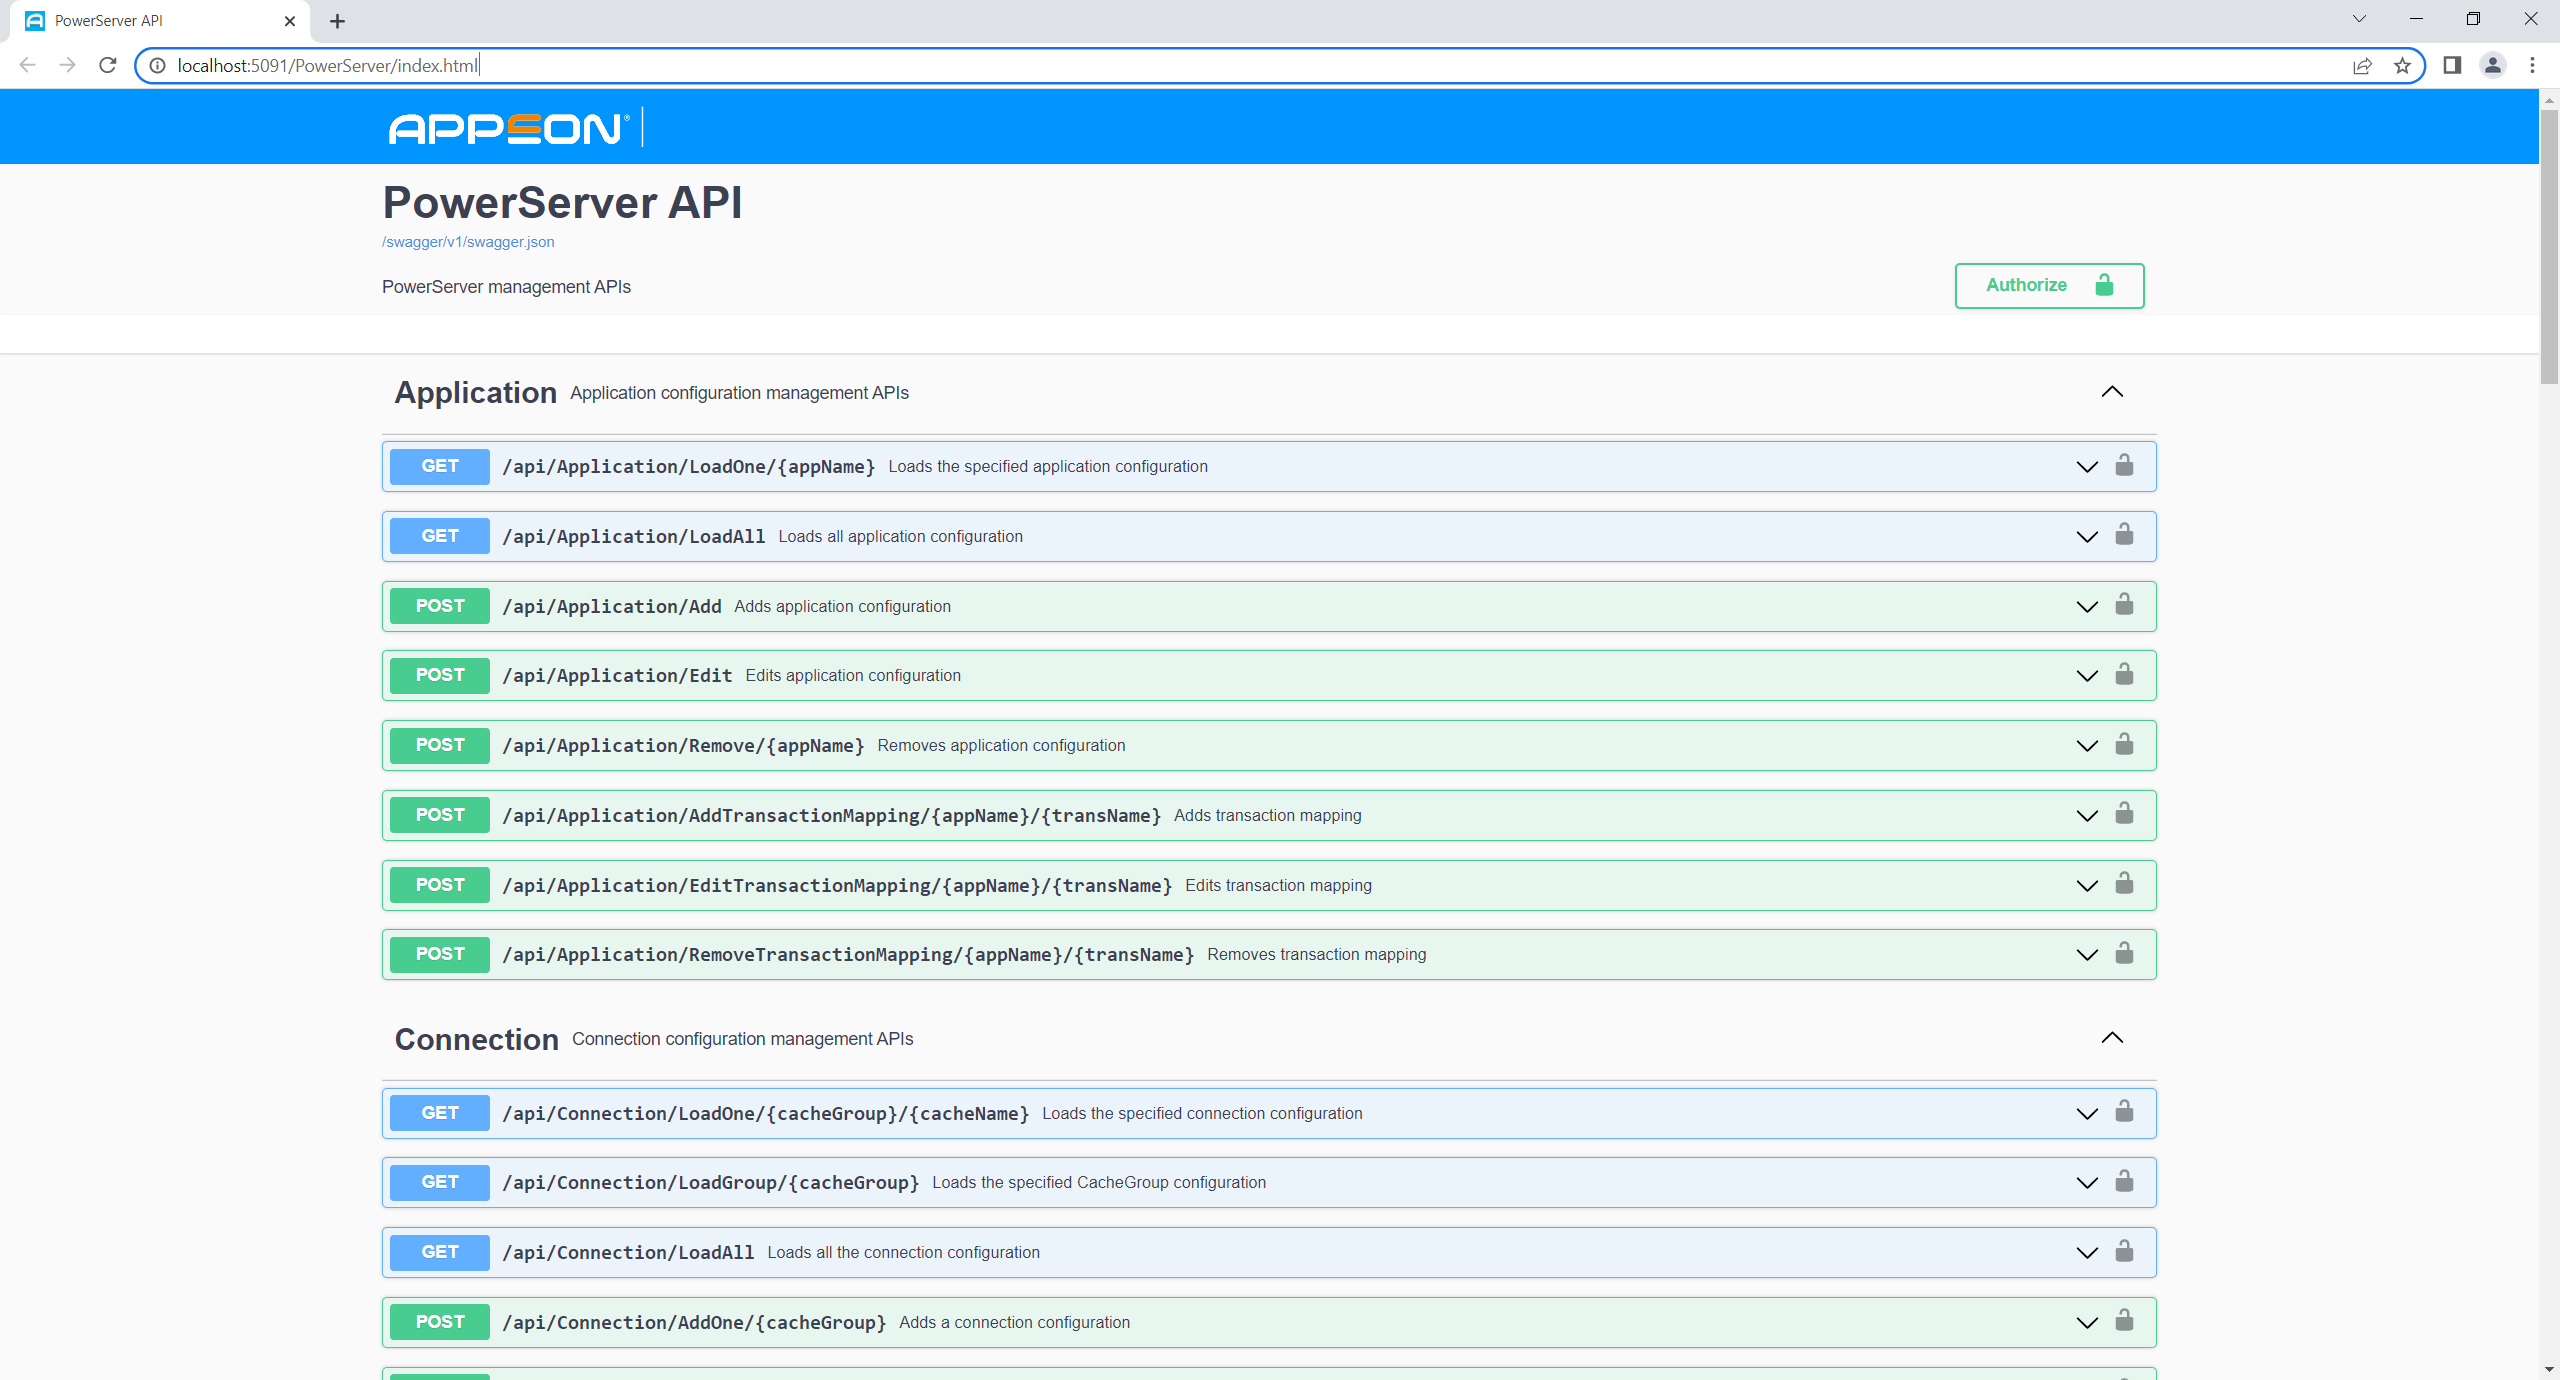The image size is (2560, 1380).
Task: Click the Authorize lock icon
Action: 2105,284
